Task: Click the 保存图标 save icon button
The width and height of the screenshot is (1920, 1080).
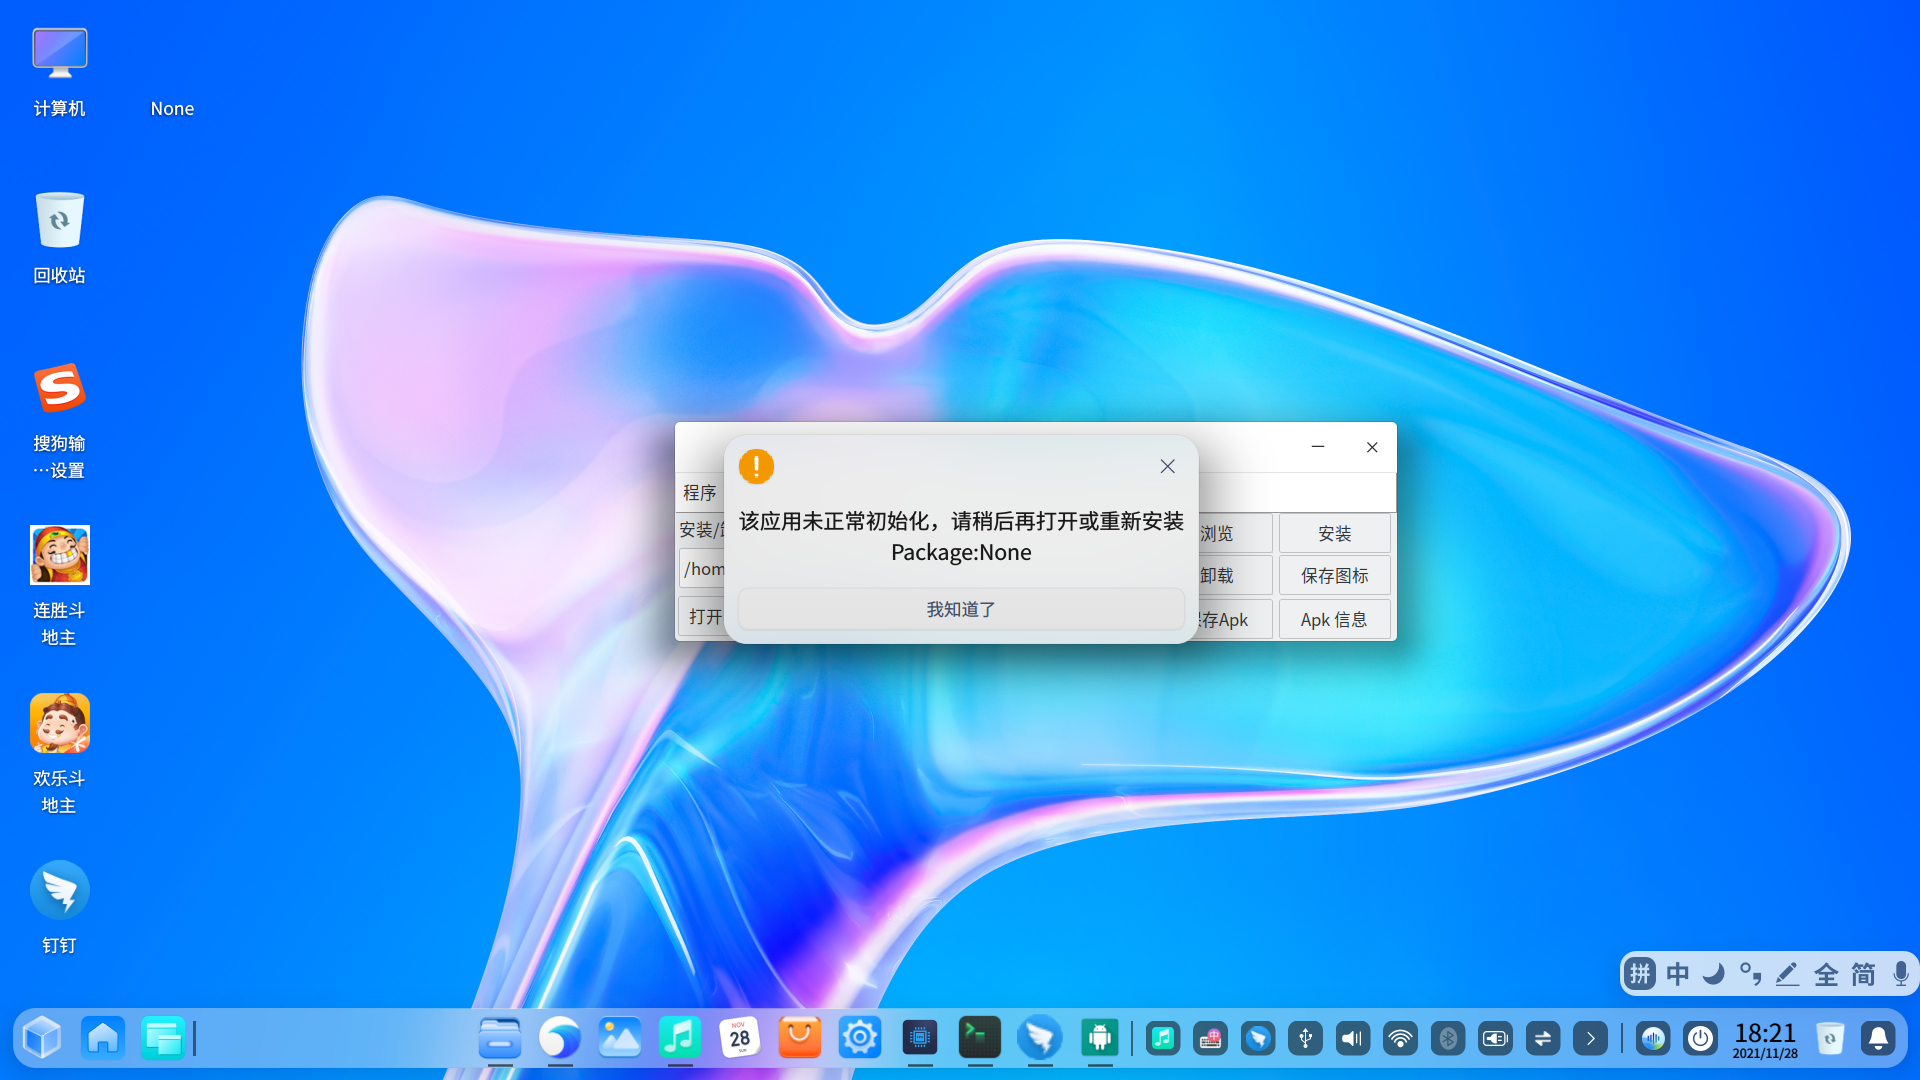Action: (x=1334, y=576)
